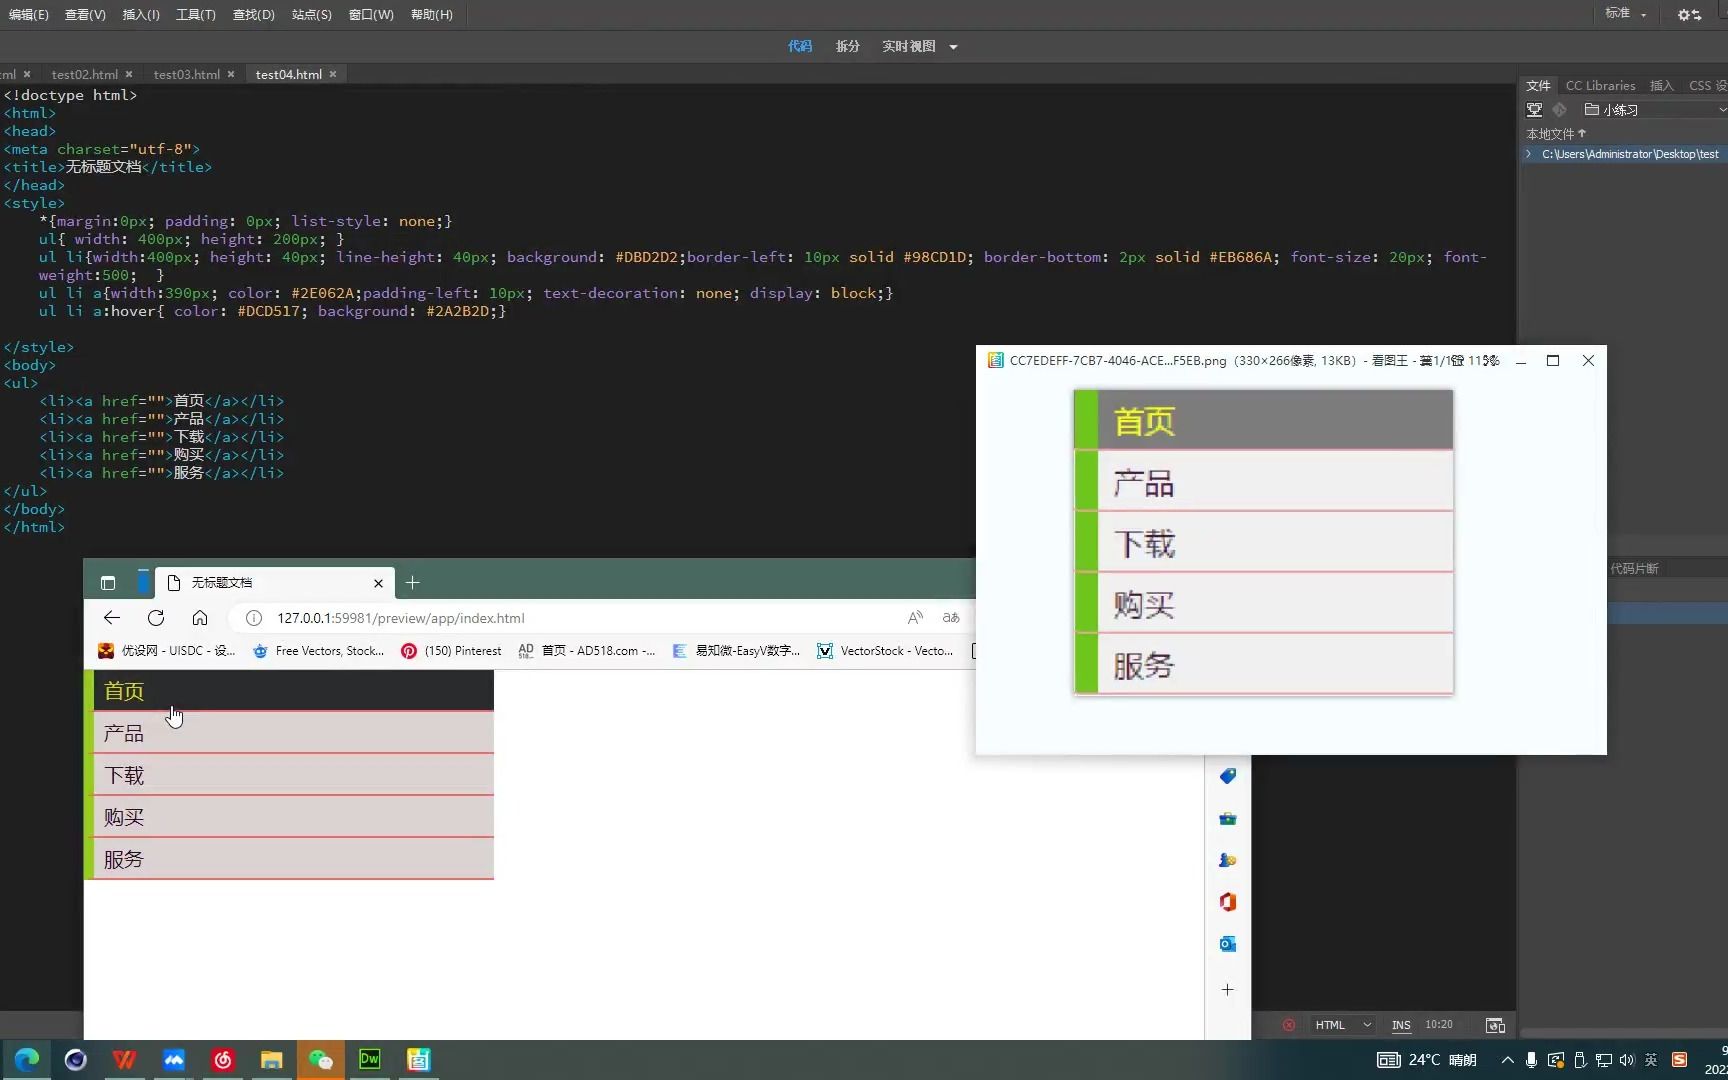Open WeChat from the taskbar

click(320, 1059)
